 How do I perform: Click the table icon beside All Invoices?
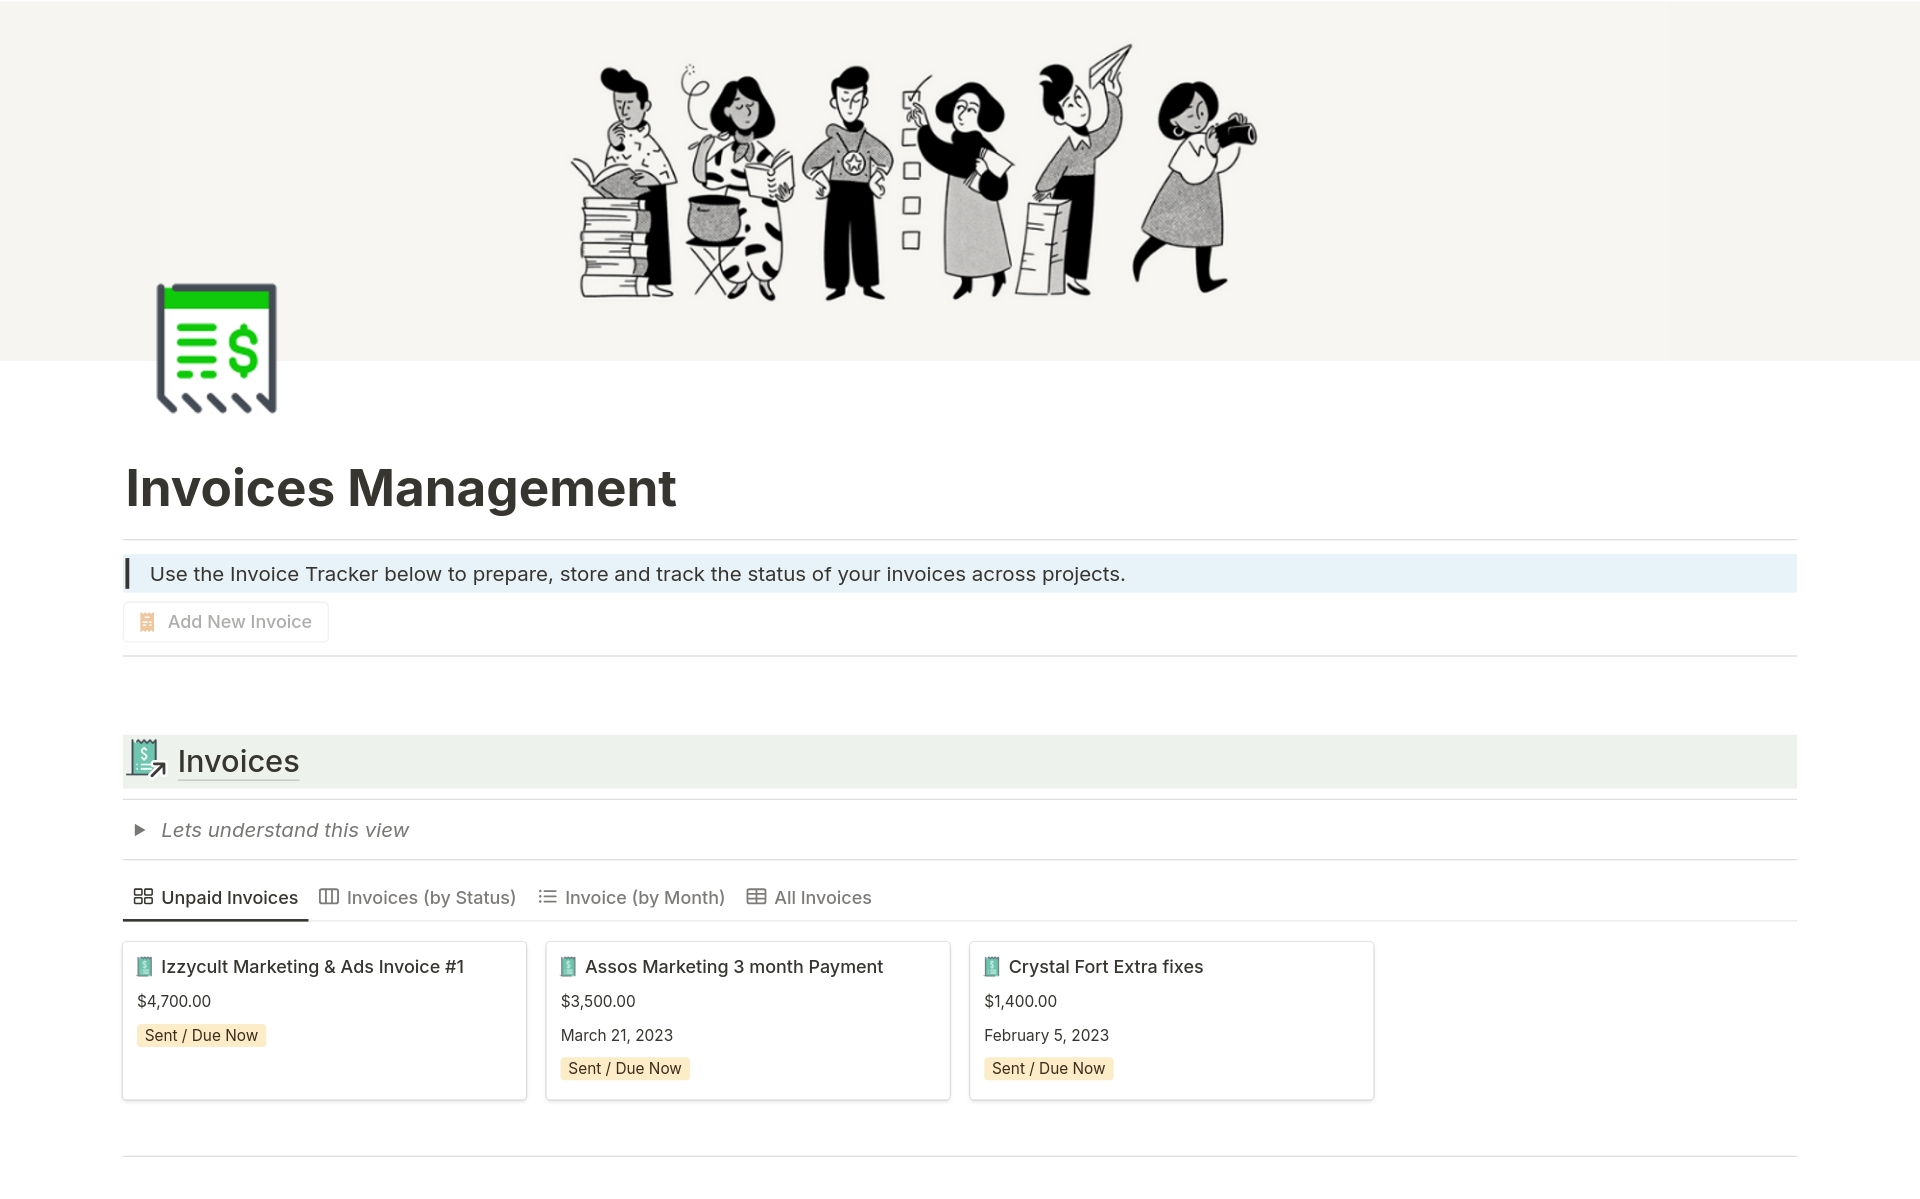click(756, 896)
